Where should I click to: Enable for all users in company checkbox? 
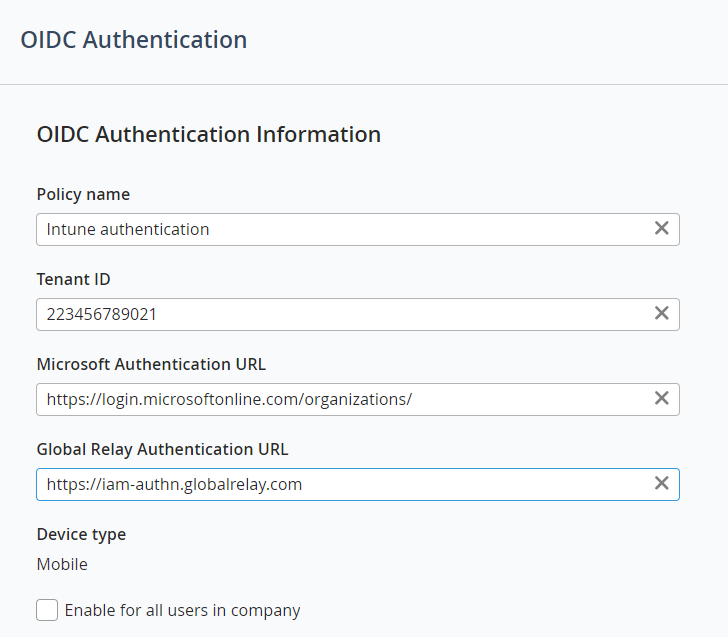(47, 610)
